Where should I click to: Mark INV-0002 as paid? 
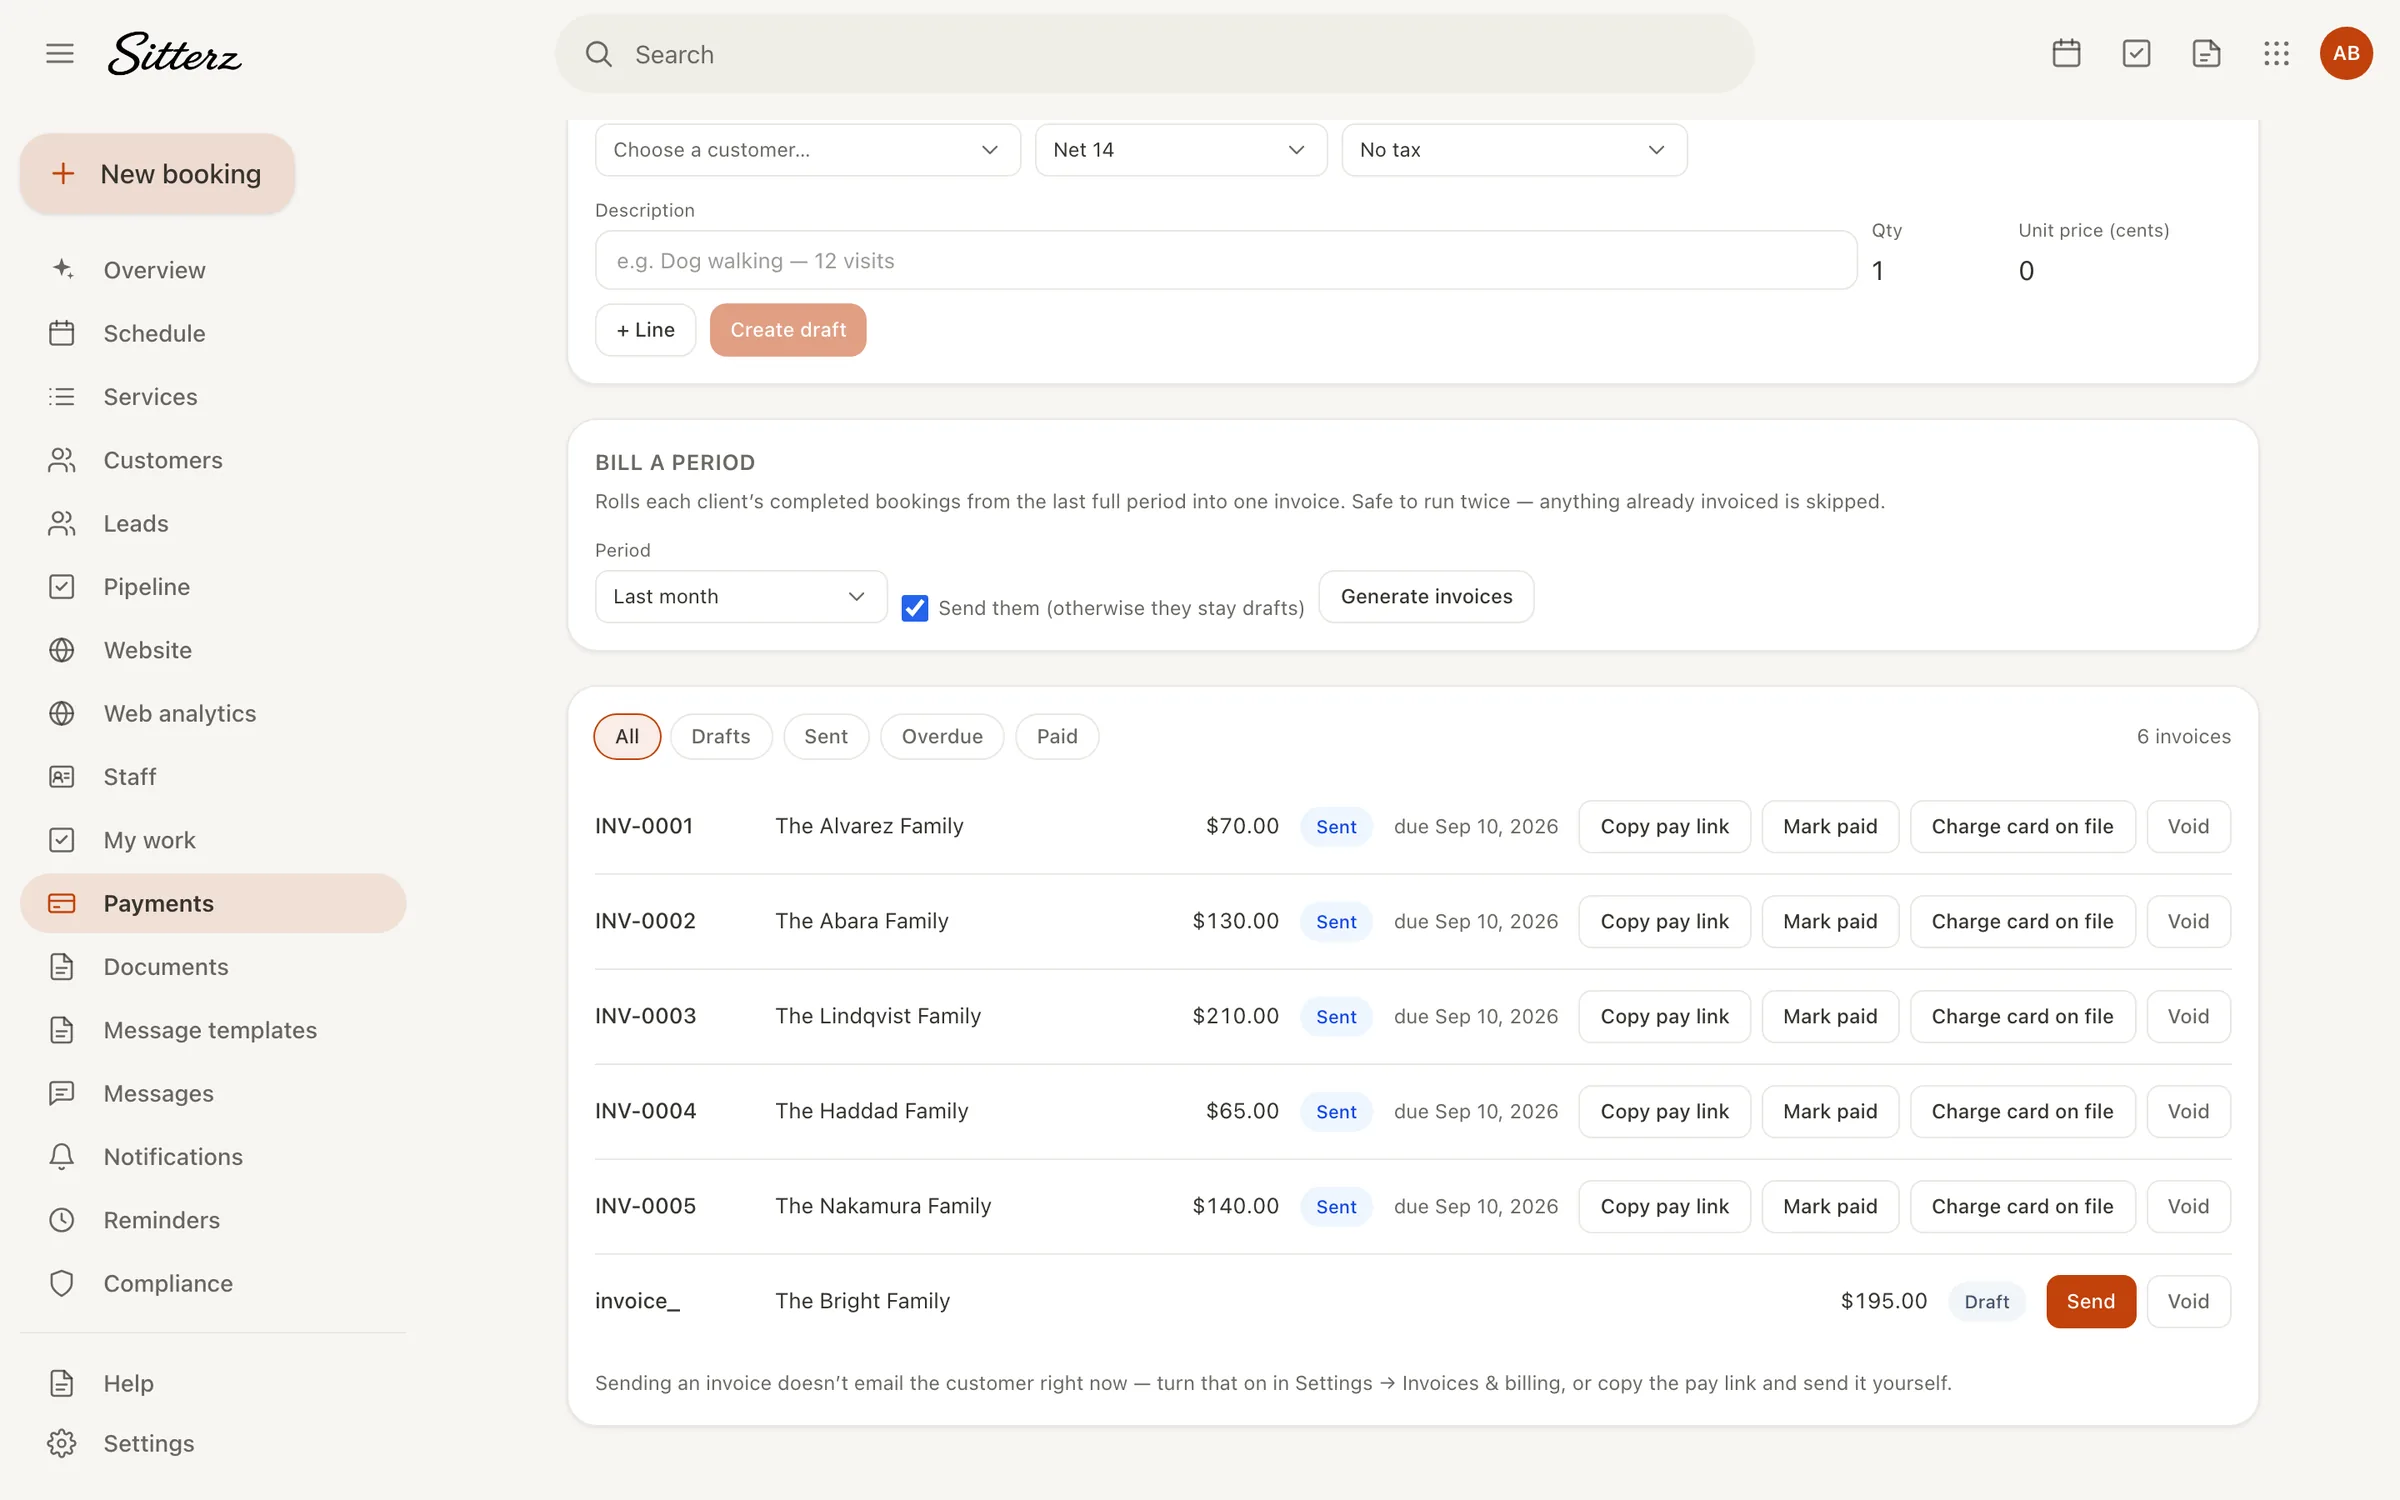[1829, 922]
